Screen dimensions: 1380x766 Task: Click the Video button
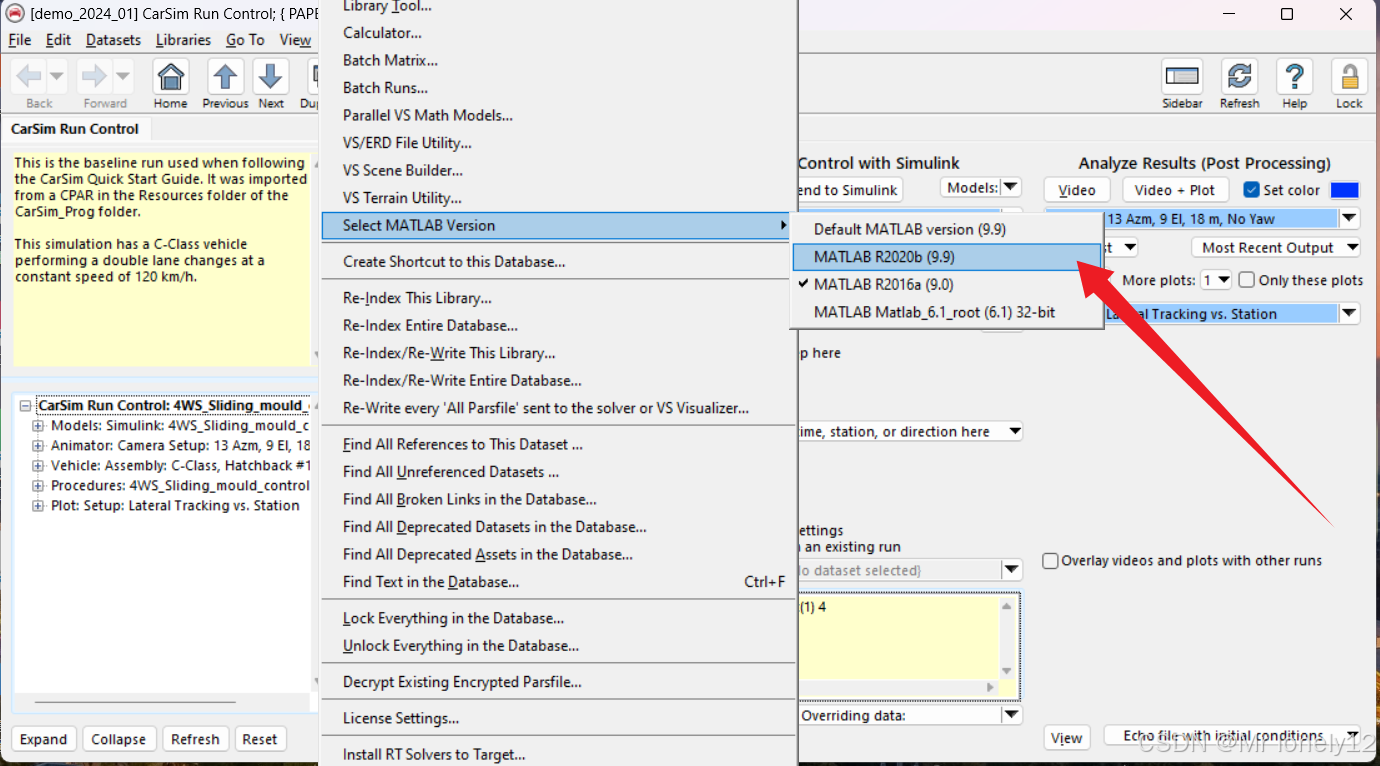point(1077,190)
